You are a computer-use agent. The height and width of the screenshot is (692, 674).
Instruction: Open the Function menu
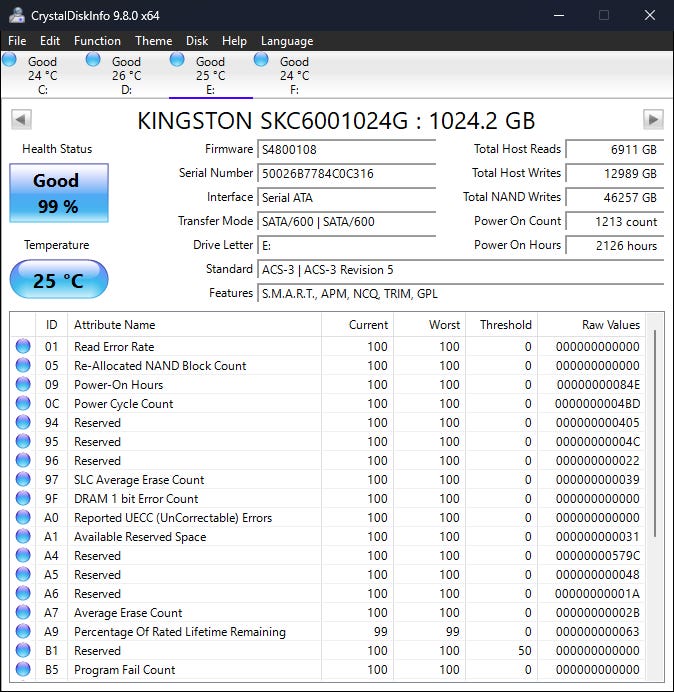coord(97,41)
